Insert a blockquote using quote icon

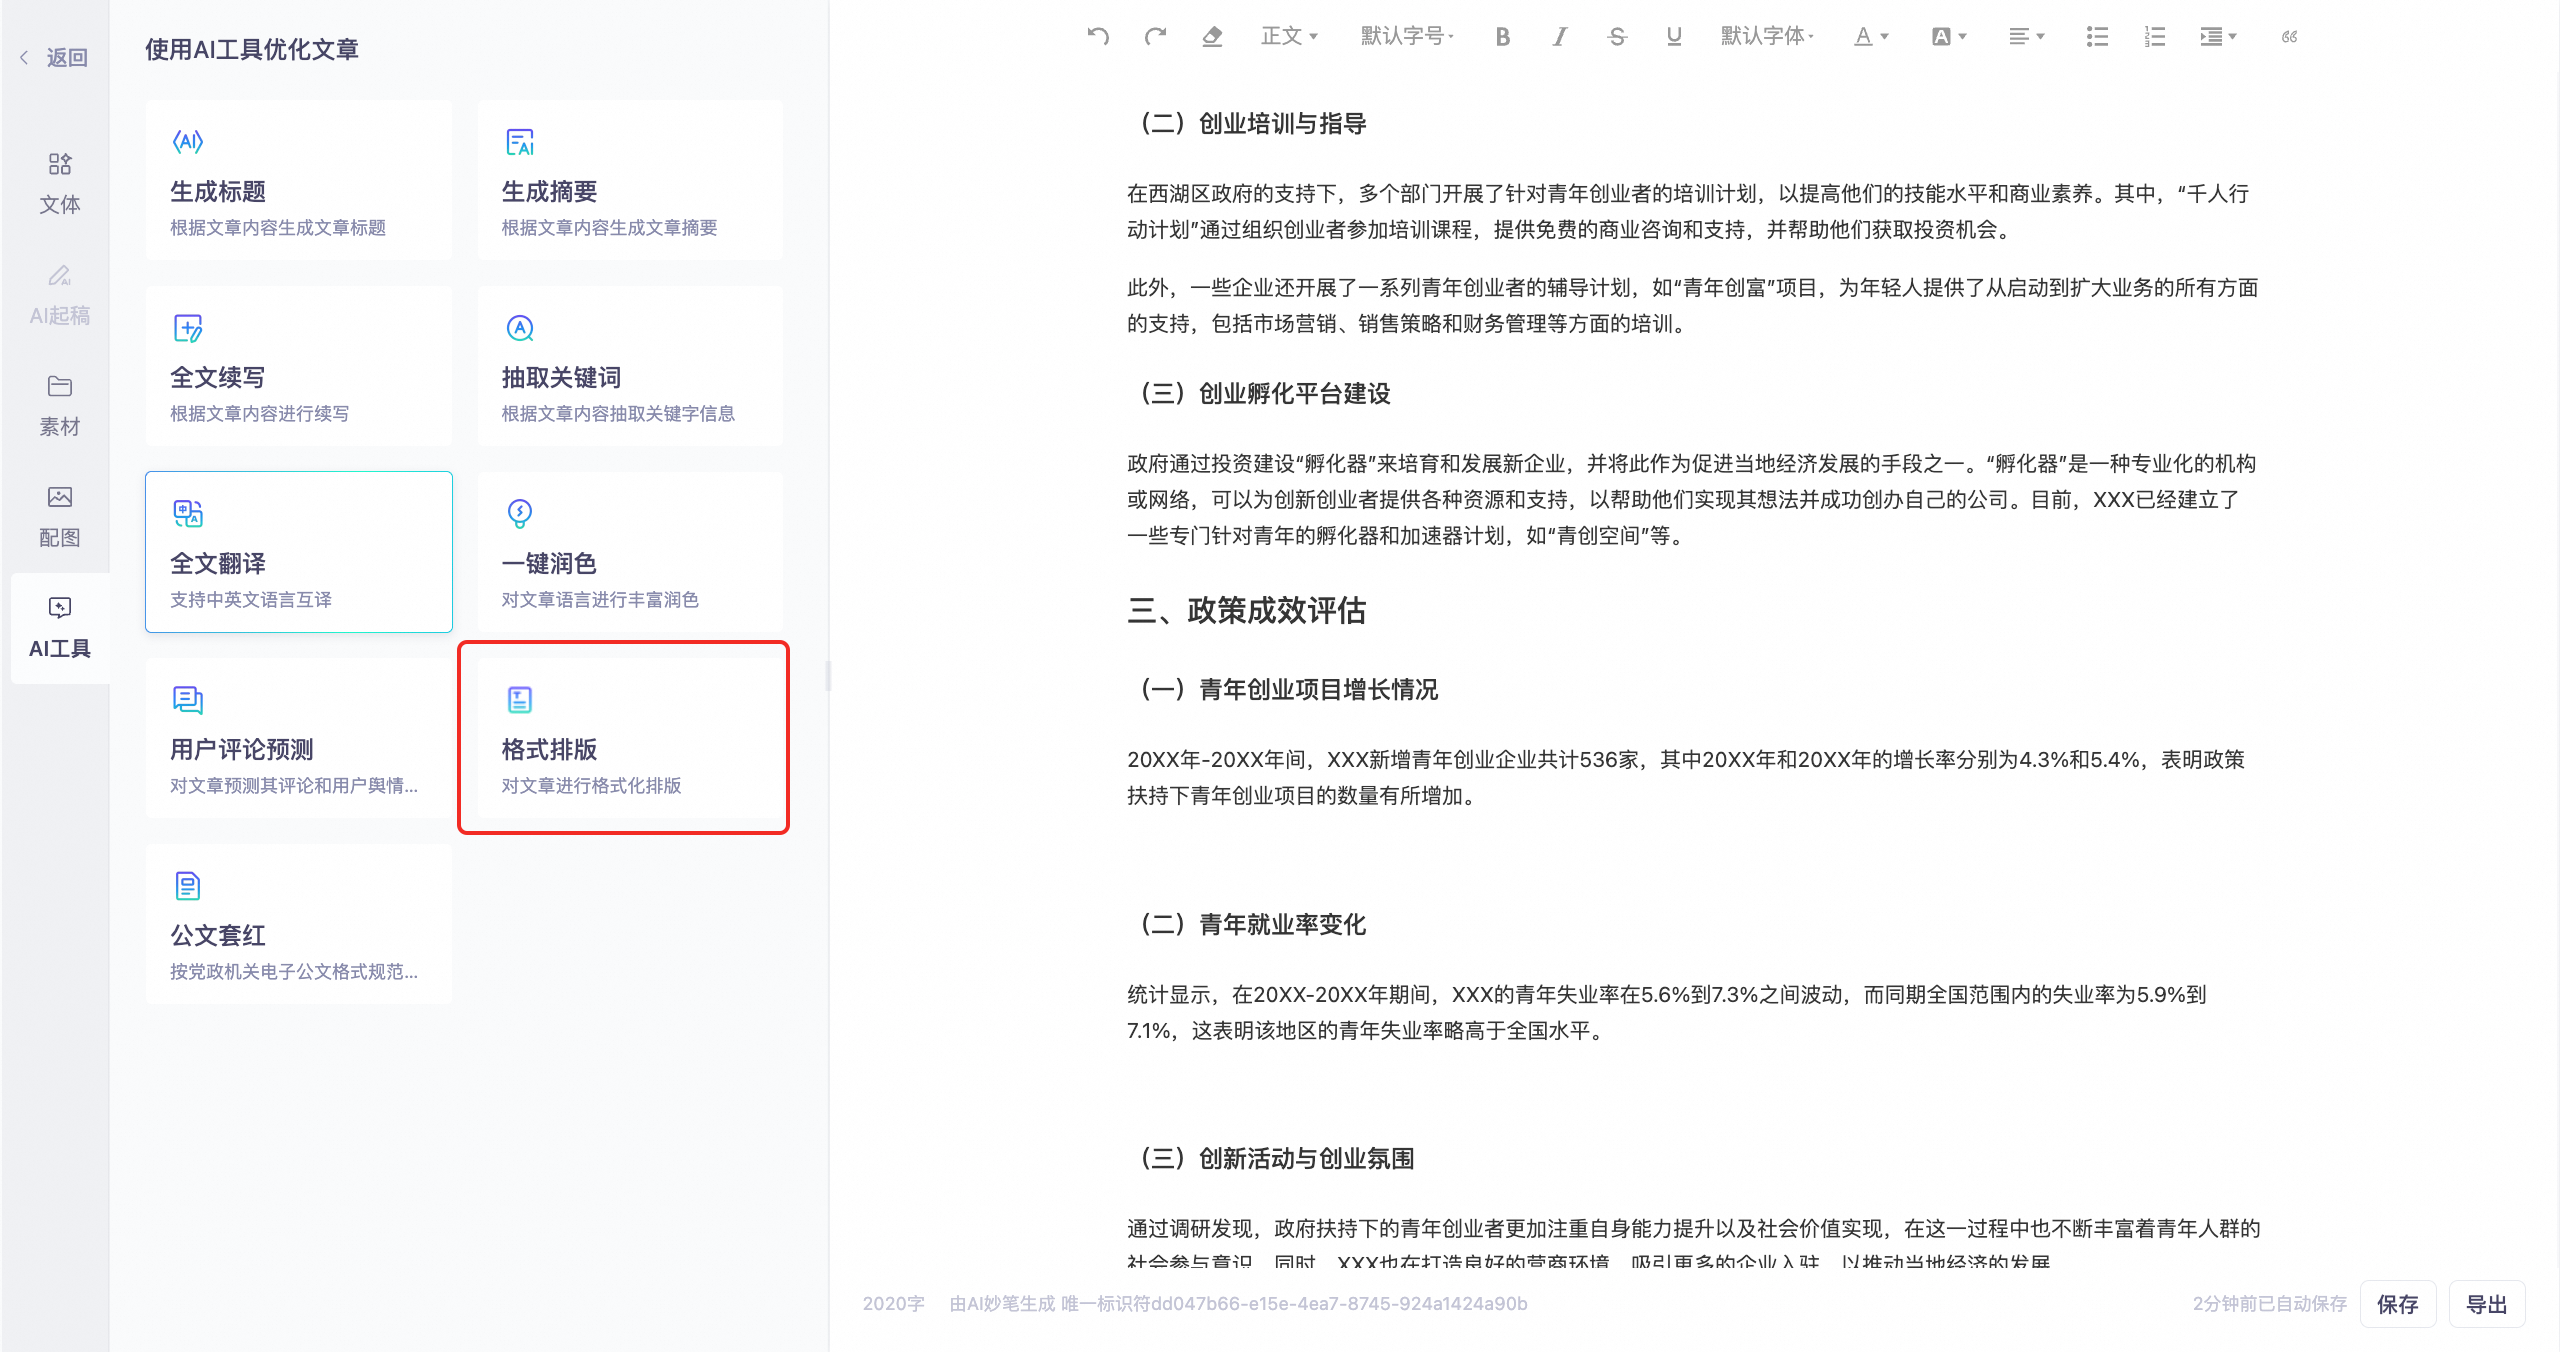(2289, 37)
